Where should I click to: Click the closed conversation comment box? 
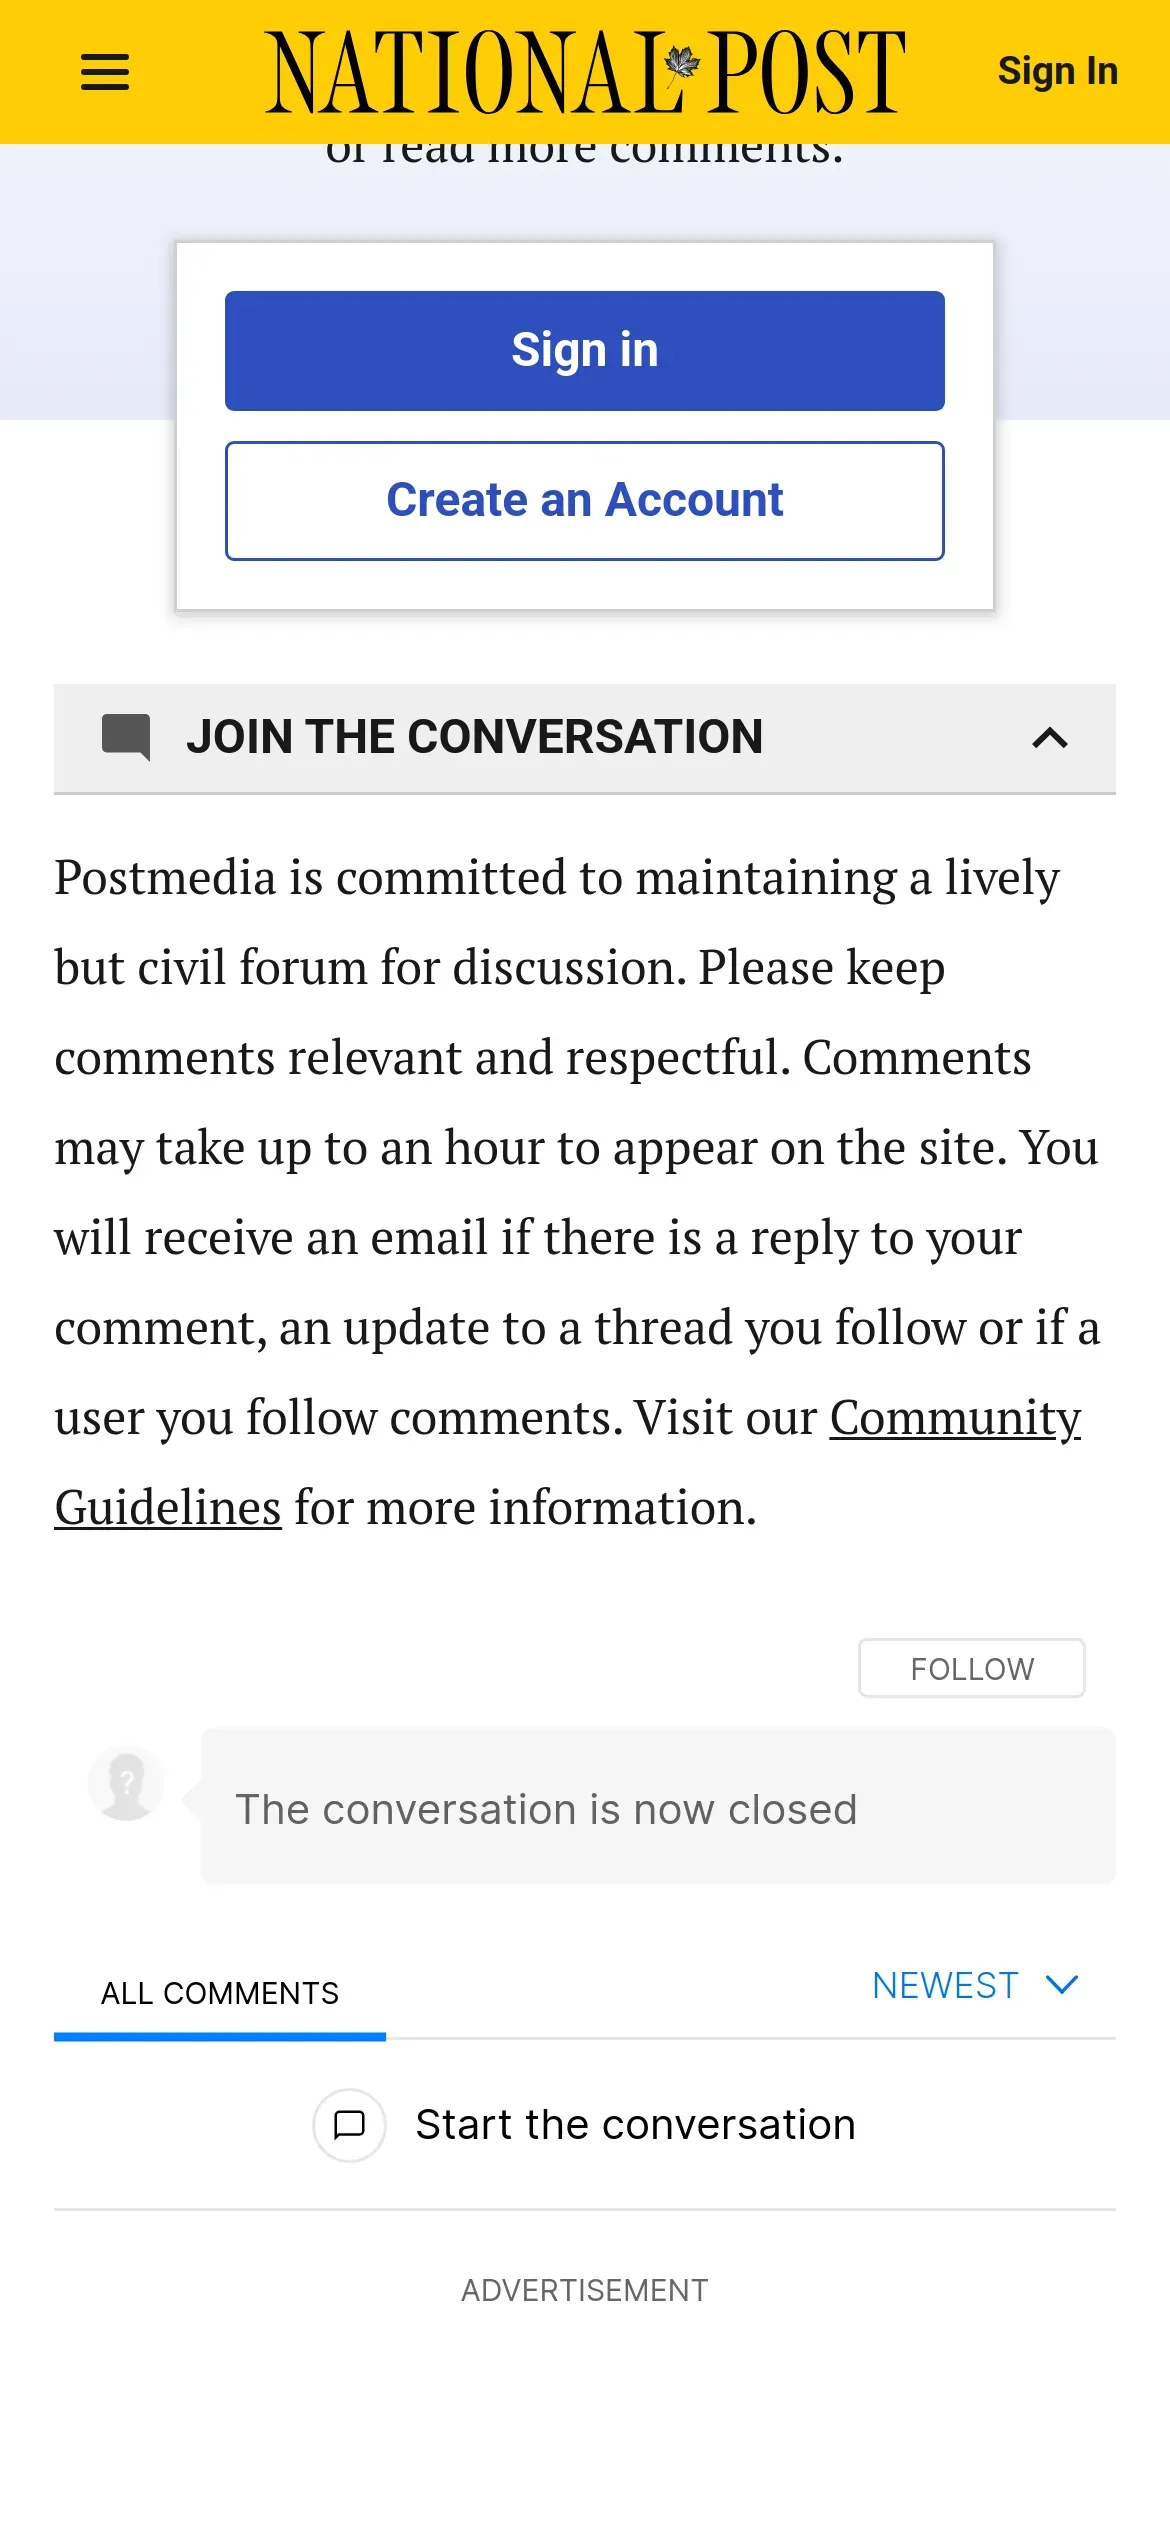[x=657, y=1806]
